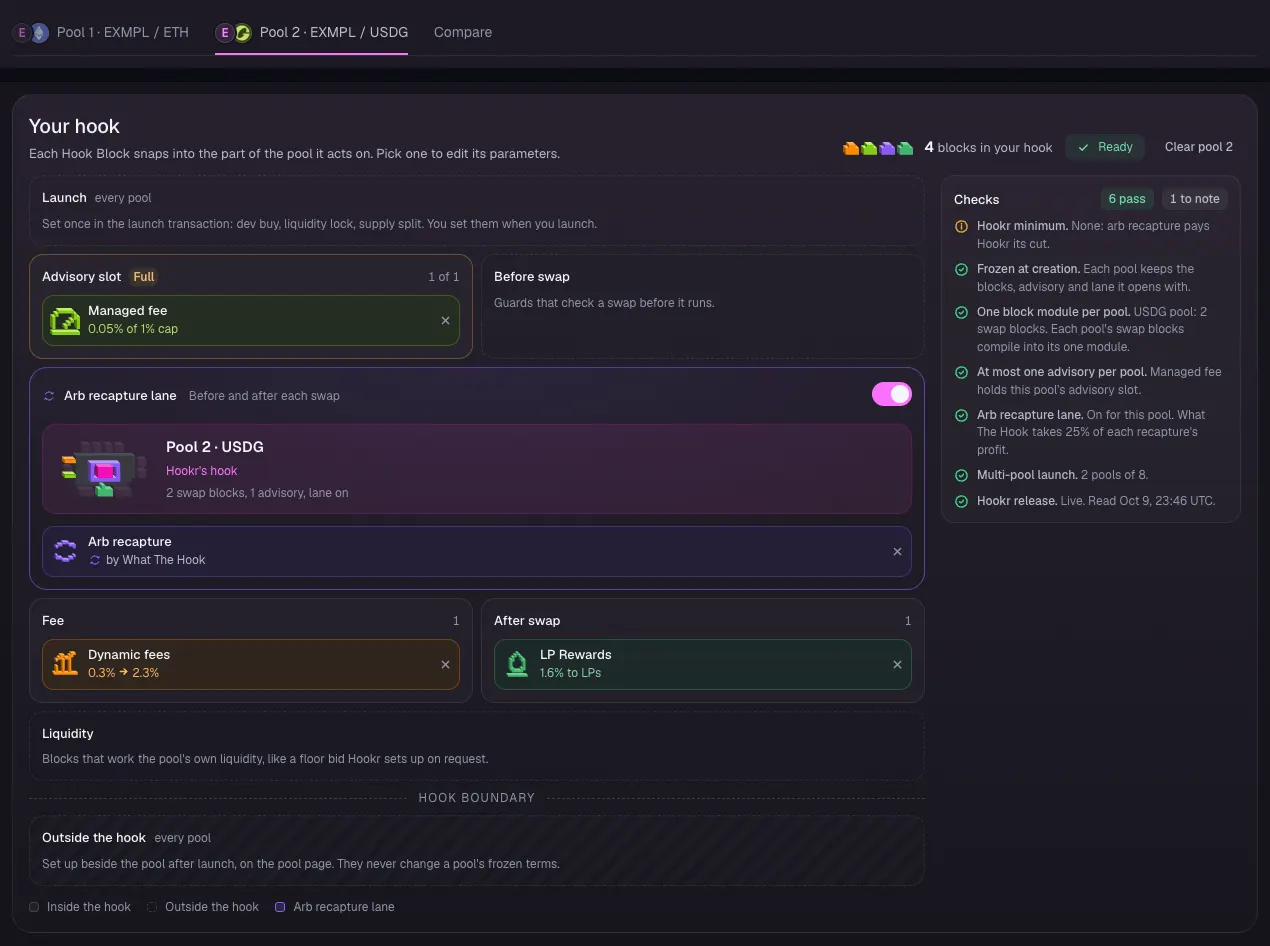
Task: Remove the Managed fee block
Action: (445, 321)
